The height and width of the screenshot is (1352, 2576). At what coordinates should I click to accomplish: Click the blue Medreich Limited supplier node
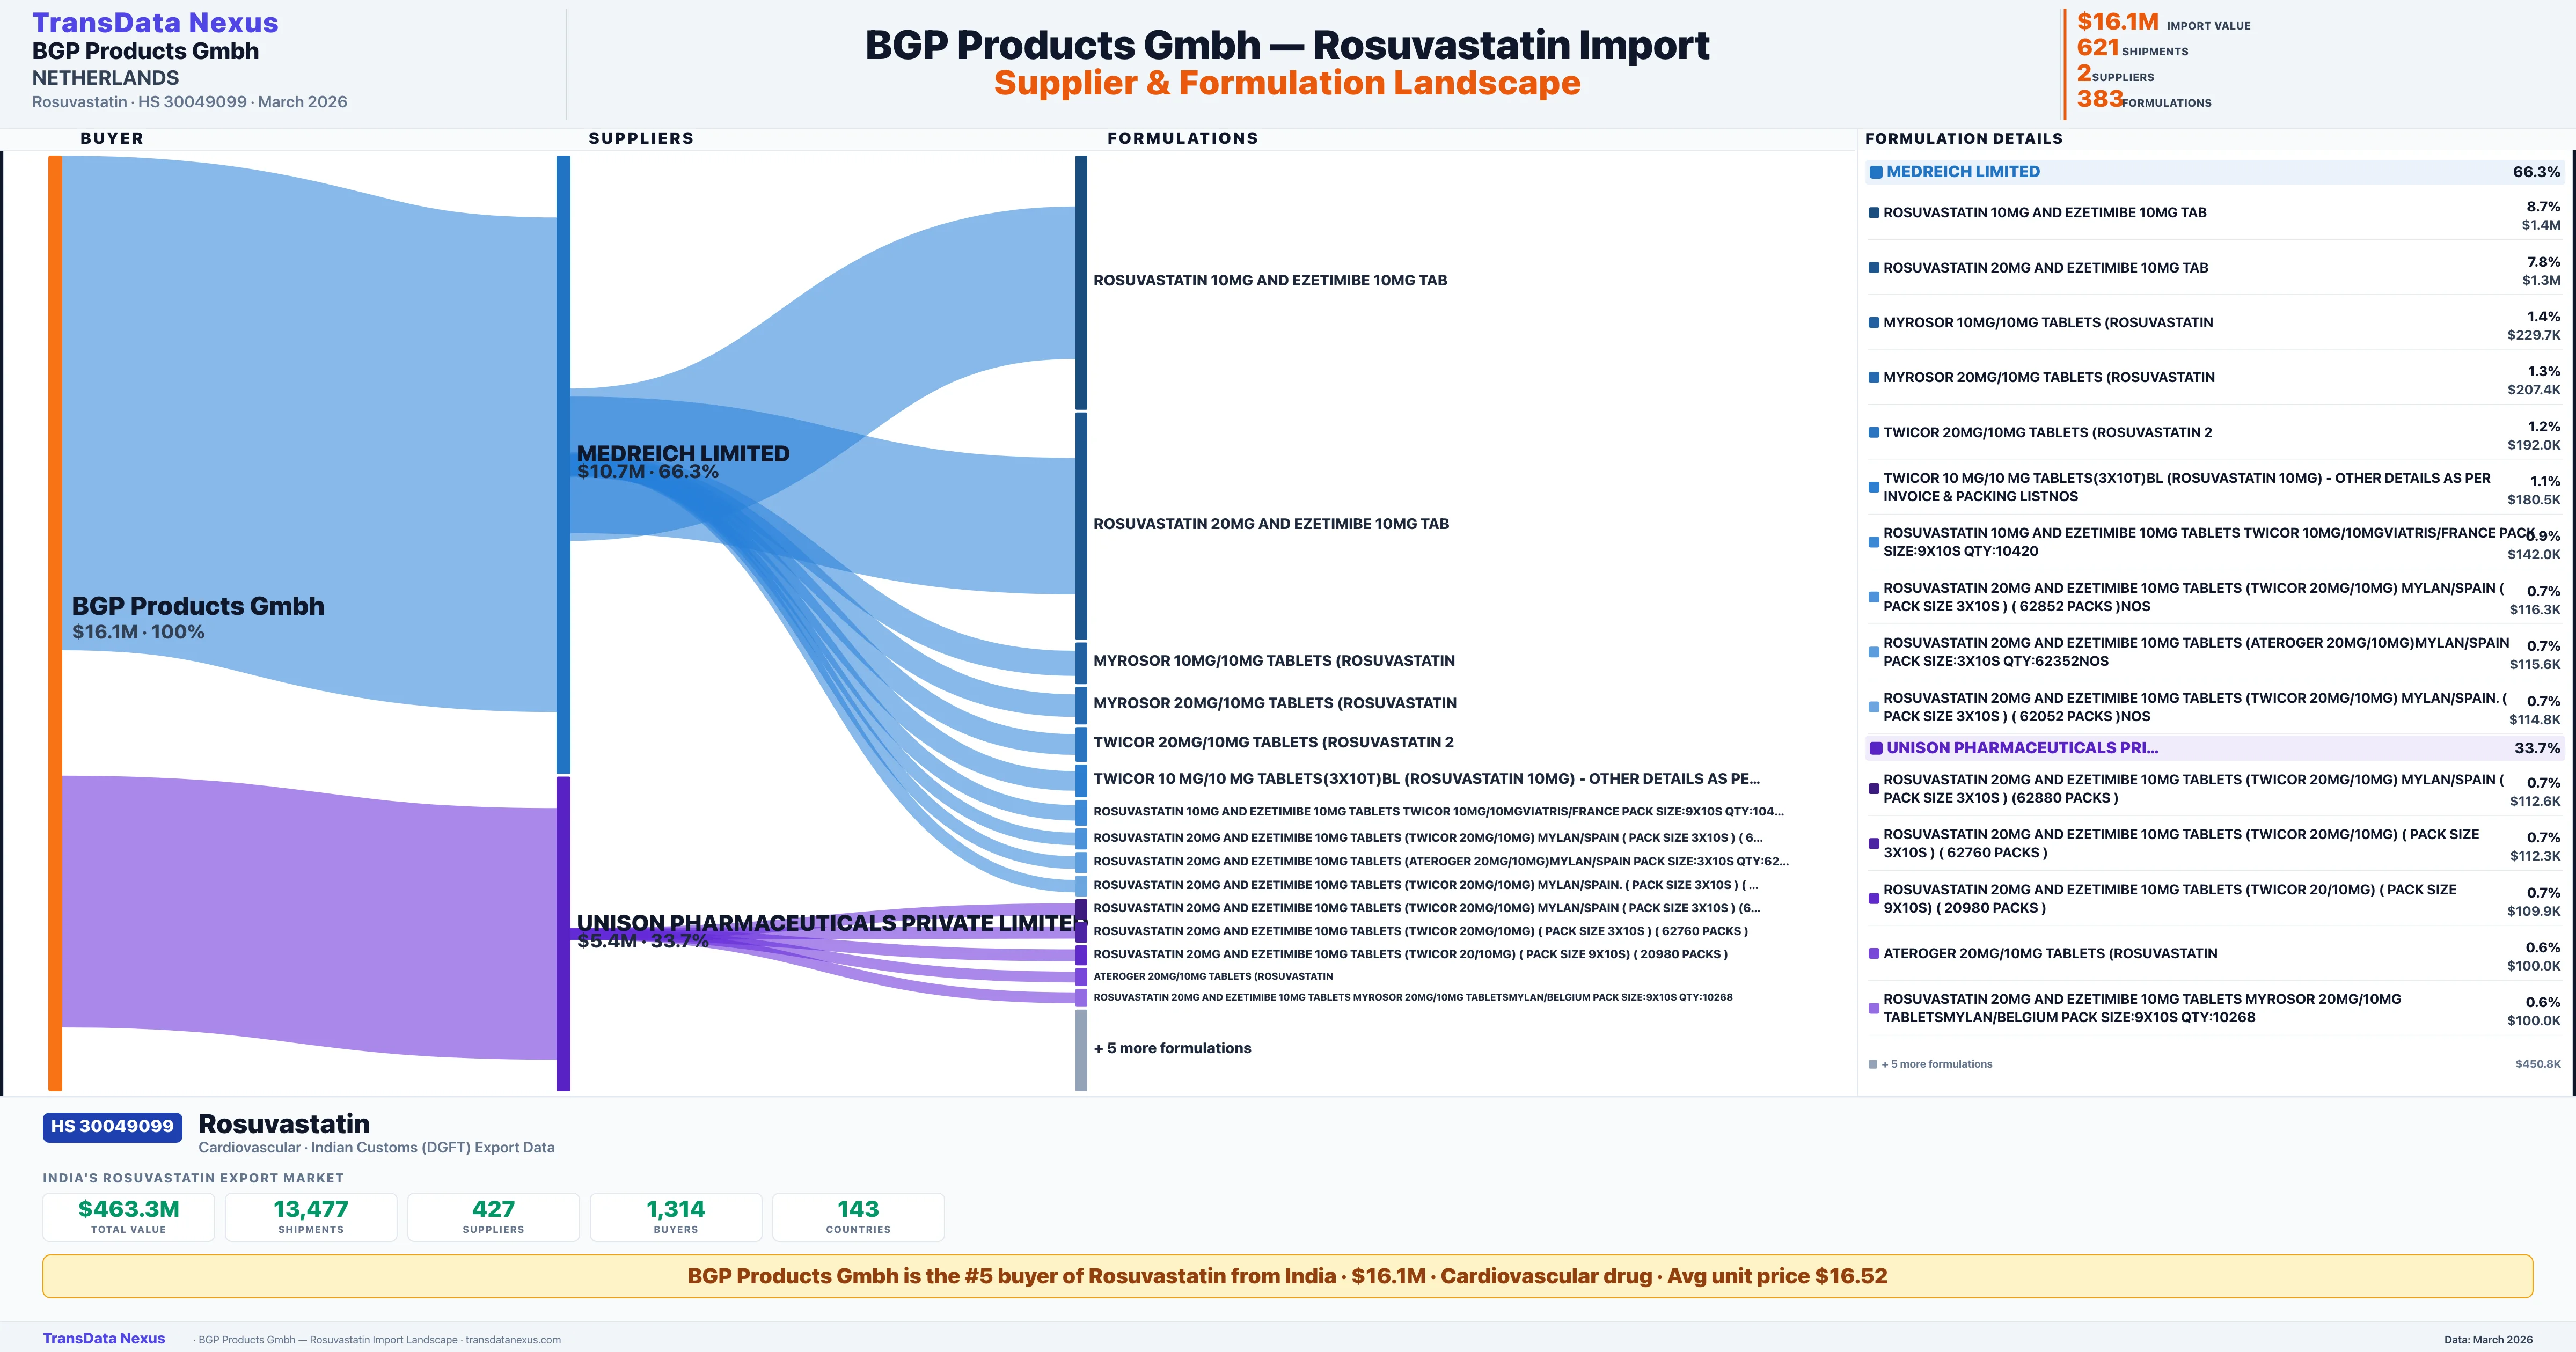coord(563,464)
